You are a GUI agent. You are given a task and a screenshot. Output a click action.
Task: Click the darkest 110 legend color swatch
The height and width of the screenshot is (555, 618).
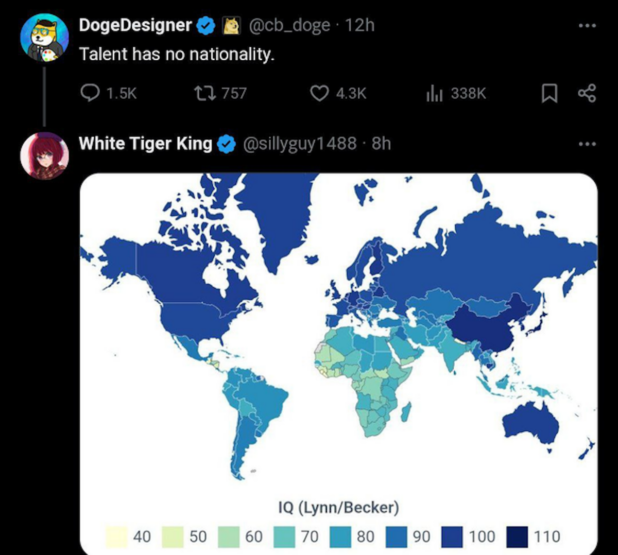[x=519, y=536]
